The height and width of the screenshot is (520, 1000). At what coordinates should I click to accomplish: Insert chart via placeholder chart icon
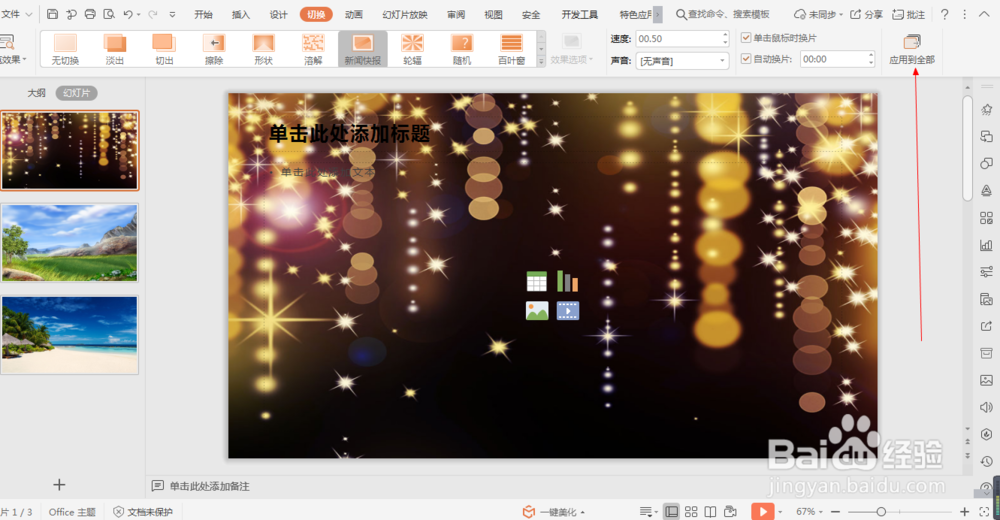tap(567, 281)
